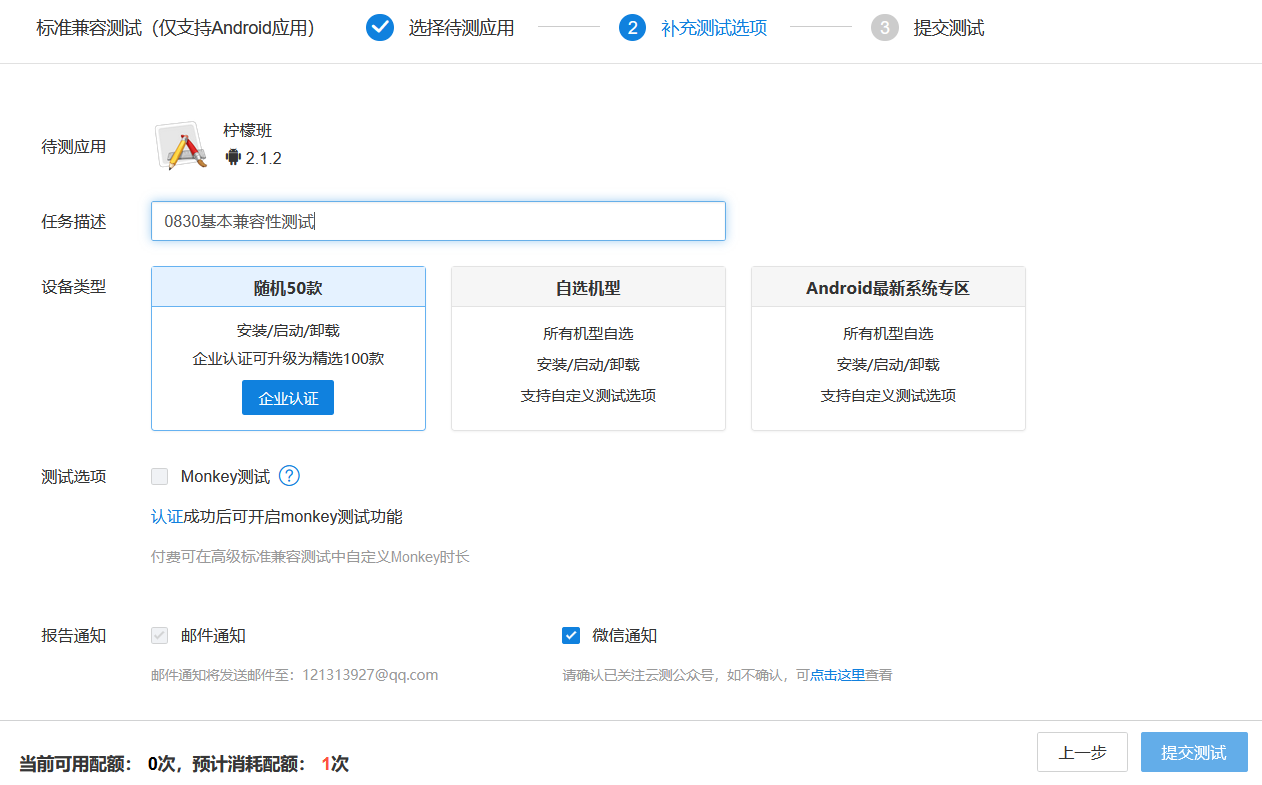The width and height of the screenshot is (1262, 785).
Task: Open the Monkey测试 help question mark icon
Action: pyautogui.click(x=289, y=476)
